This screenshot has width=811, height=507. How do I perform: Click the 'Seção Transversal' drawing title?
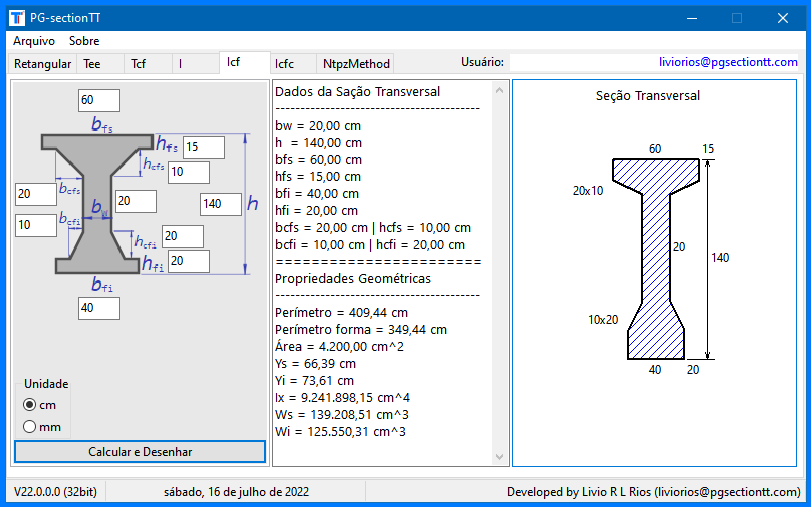(x=648, y=96)
